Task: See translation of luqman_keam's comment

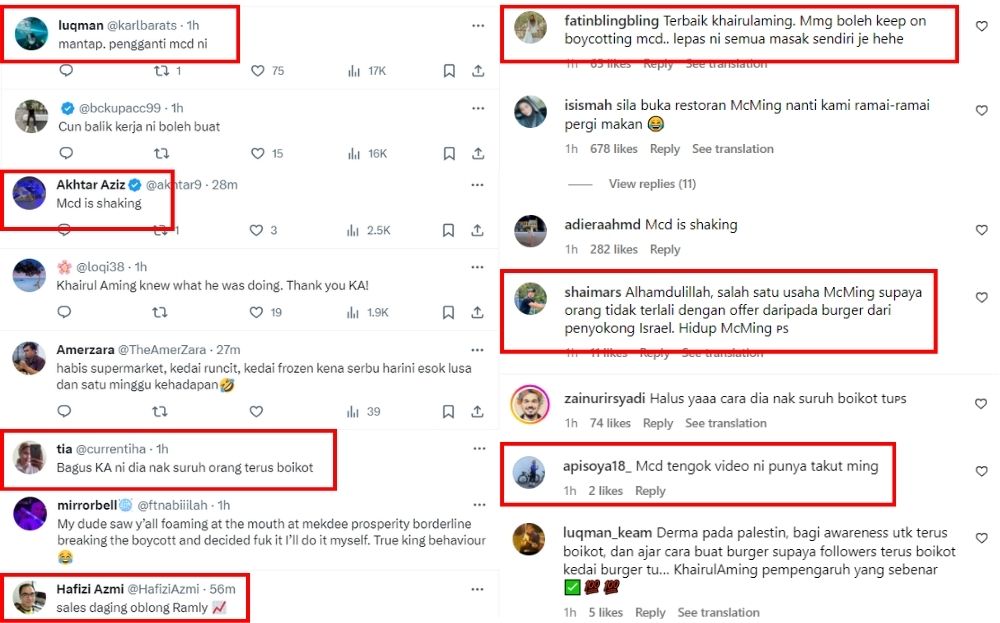Action: (x=718, y=613)
